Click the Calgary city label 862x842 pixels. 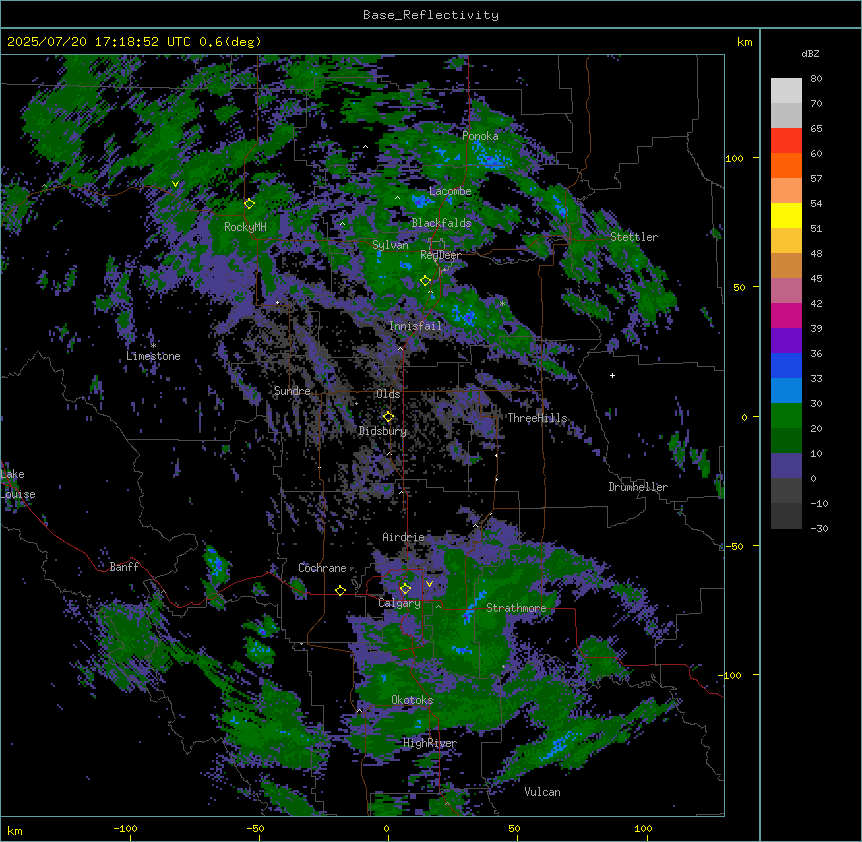click(x=399, y=603)
